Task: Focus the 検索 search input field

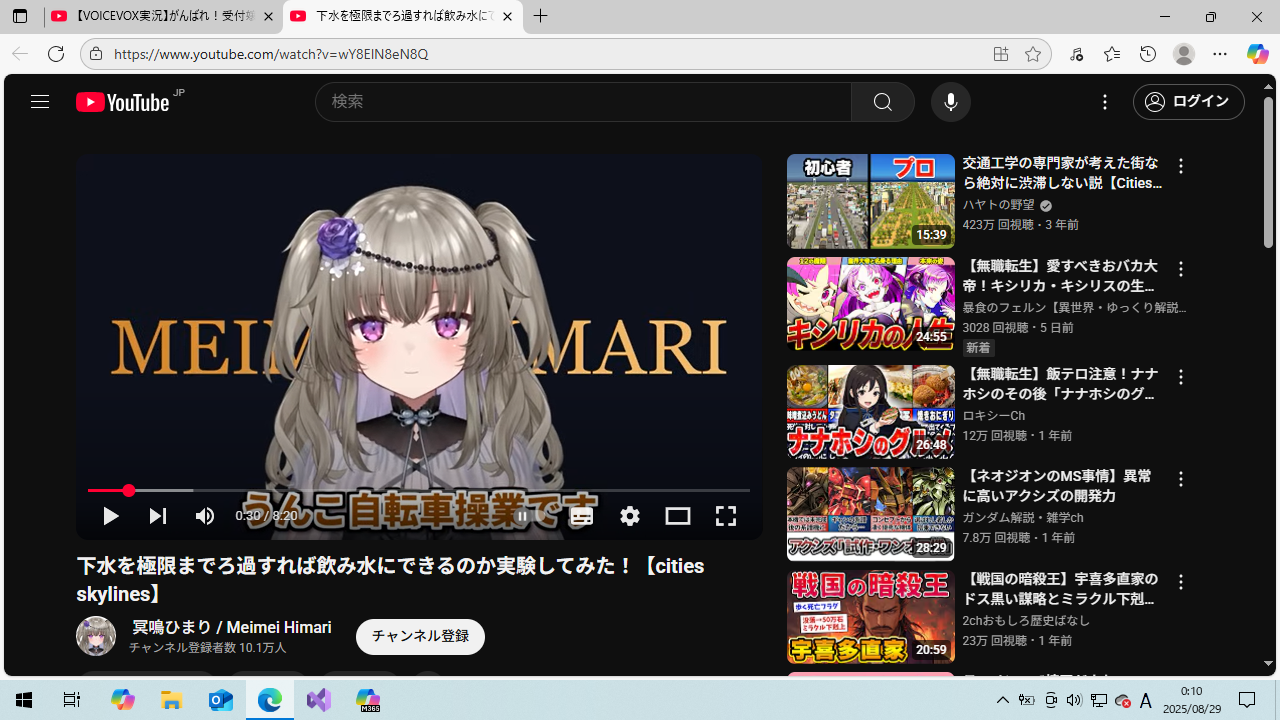Action: coord(584,102)
